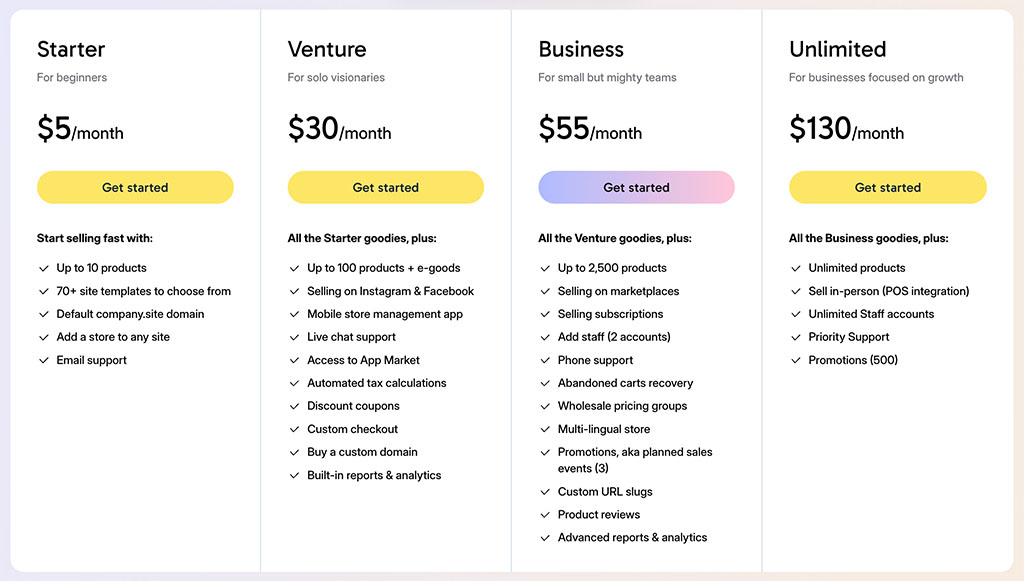Click the checkmark next to Unlimited products

point(794,268)
